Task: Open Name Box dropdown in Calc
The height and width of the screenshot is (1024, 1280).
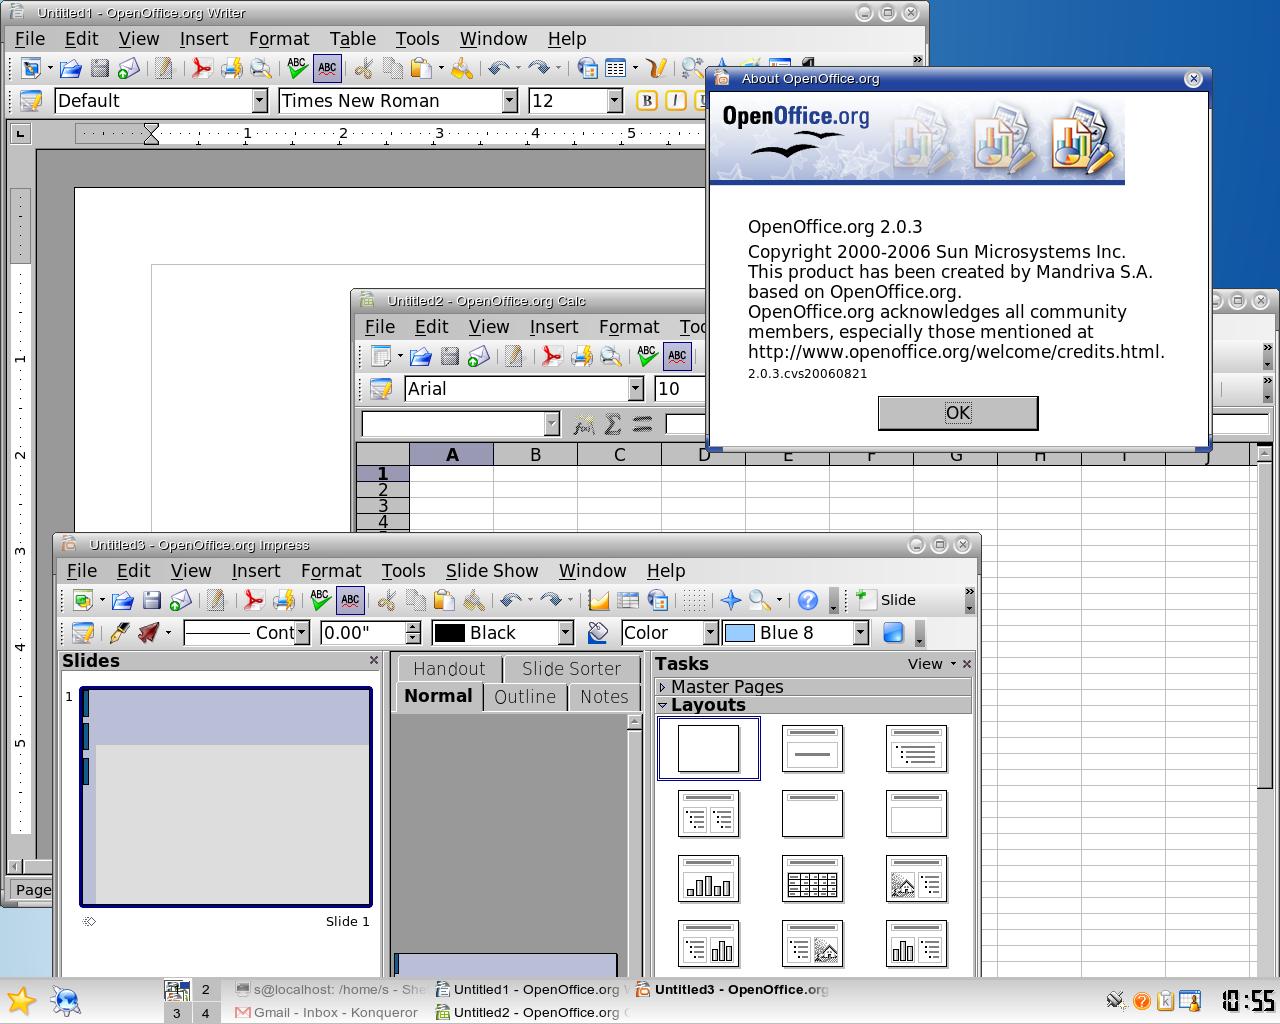Action: coord(551,424)
